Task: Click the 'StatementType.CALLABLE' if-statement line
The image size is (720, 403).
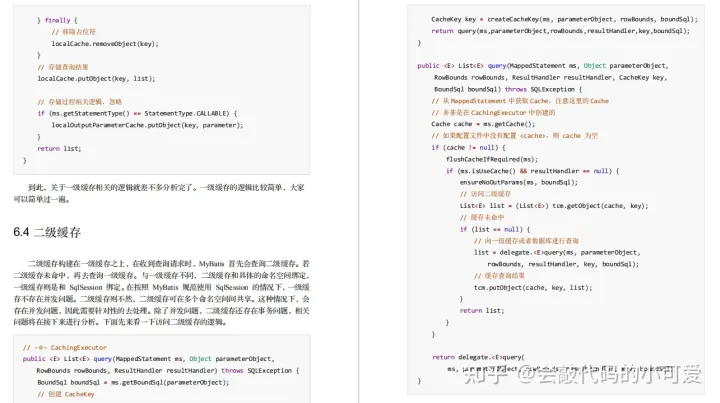Action: point(137,113)
